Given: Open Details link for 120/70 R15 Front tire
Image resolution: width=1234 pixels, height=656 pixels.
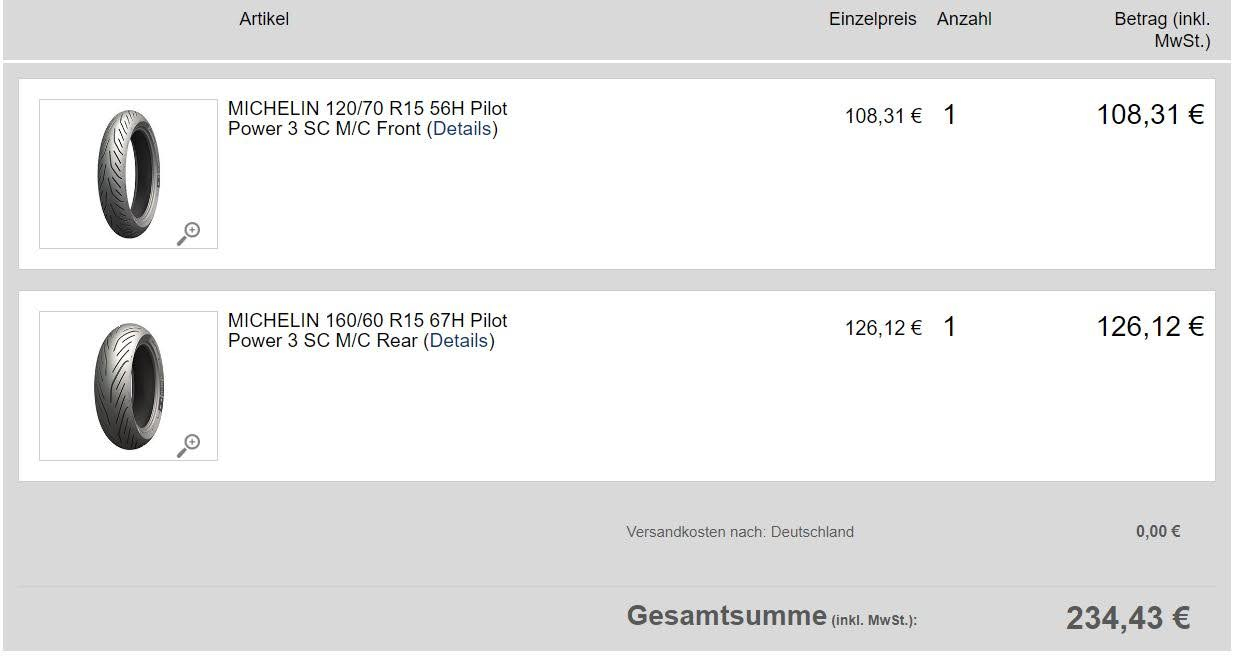Looking at the screenshot, I should coord(462,129).
